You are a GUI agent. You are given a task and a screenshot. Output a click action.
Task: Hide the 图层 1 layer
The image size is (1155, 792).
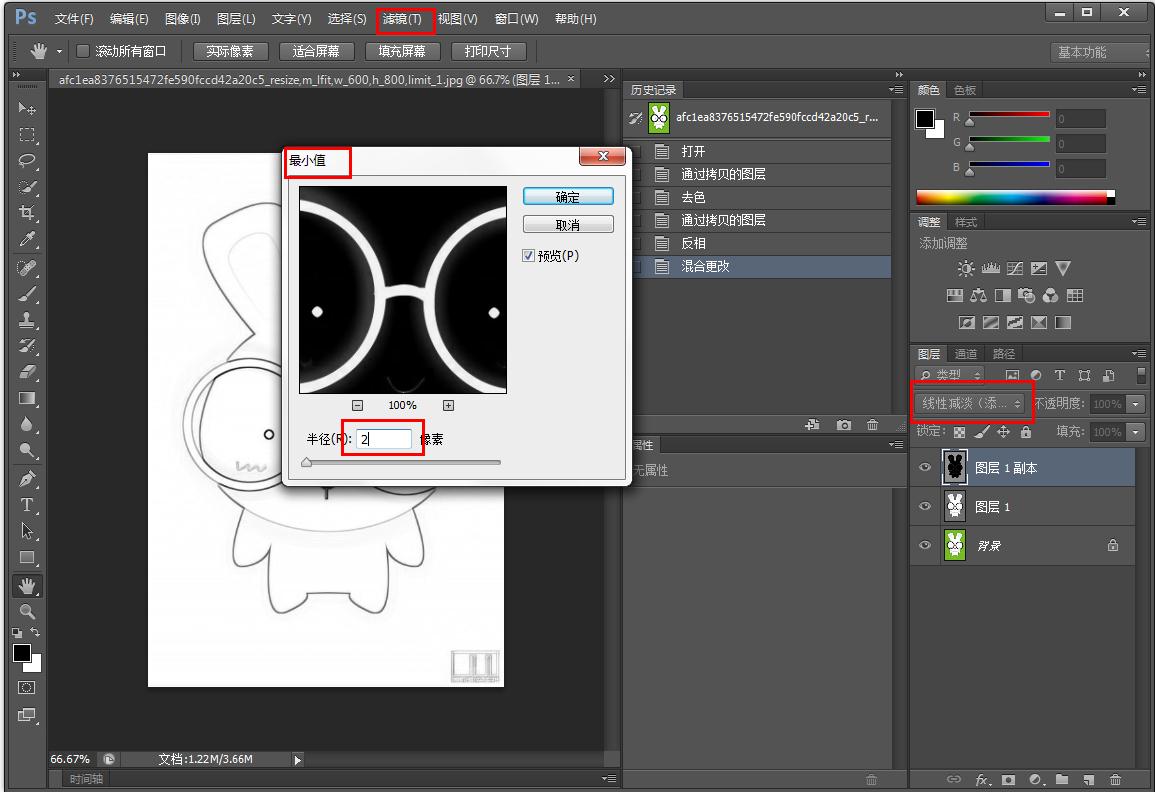tap(924, 506)
